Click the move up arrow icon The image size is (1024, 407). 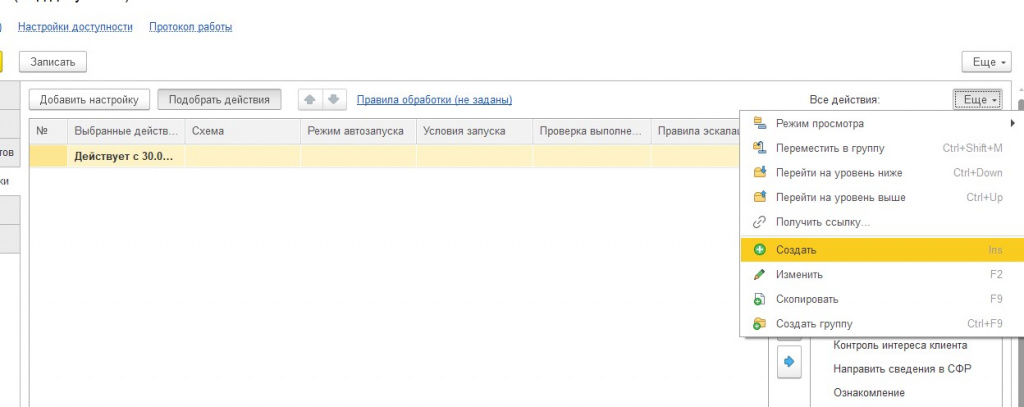point(310,100)
